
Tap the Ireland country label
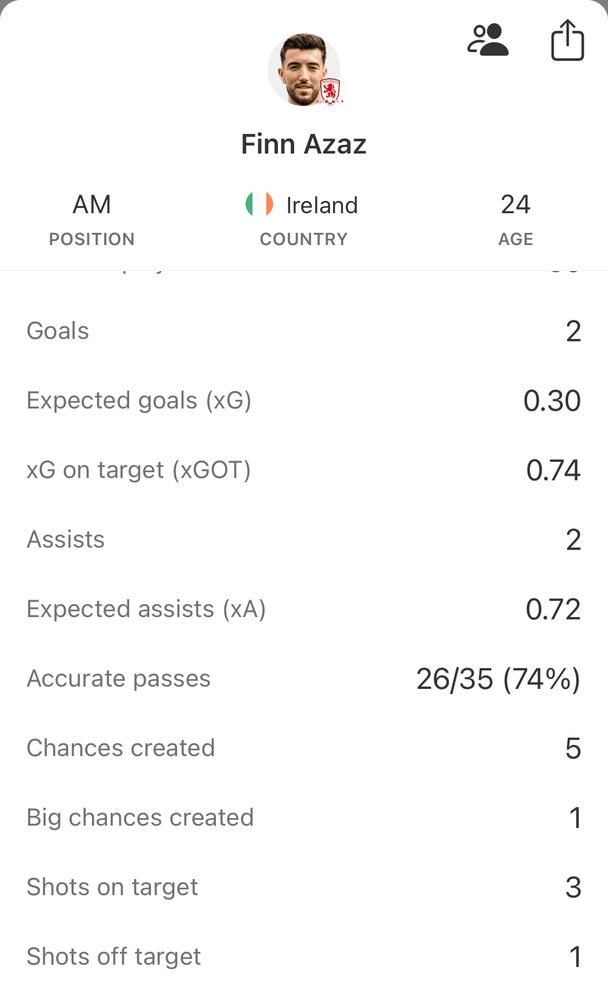322,205
